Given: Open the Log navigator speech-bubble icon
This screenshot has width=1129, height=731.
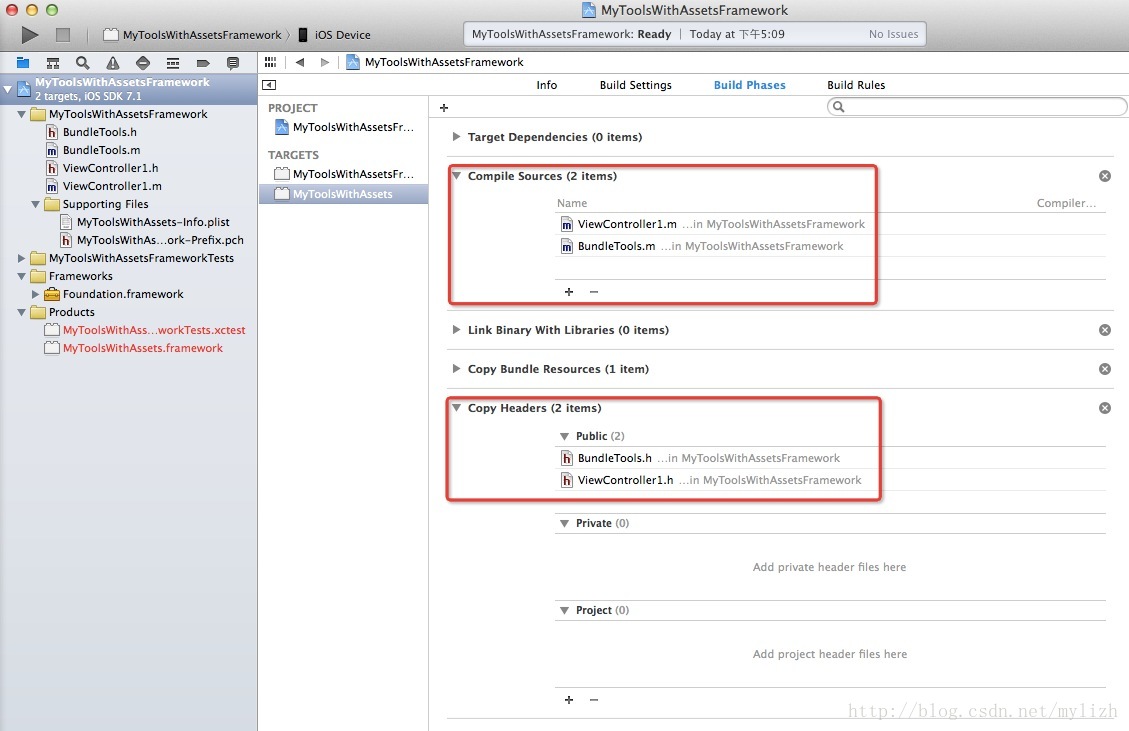Looking at the screenshot, I should 233,63.
